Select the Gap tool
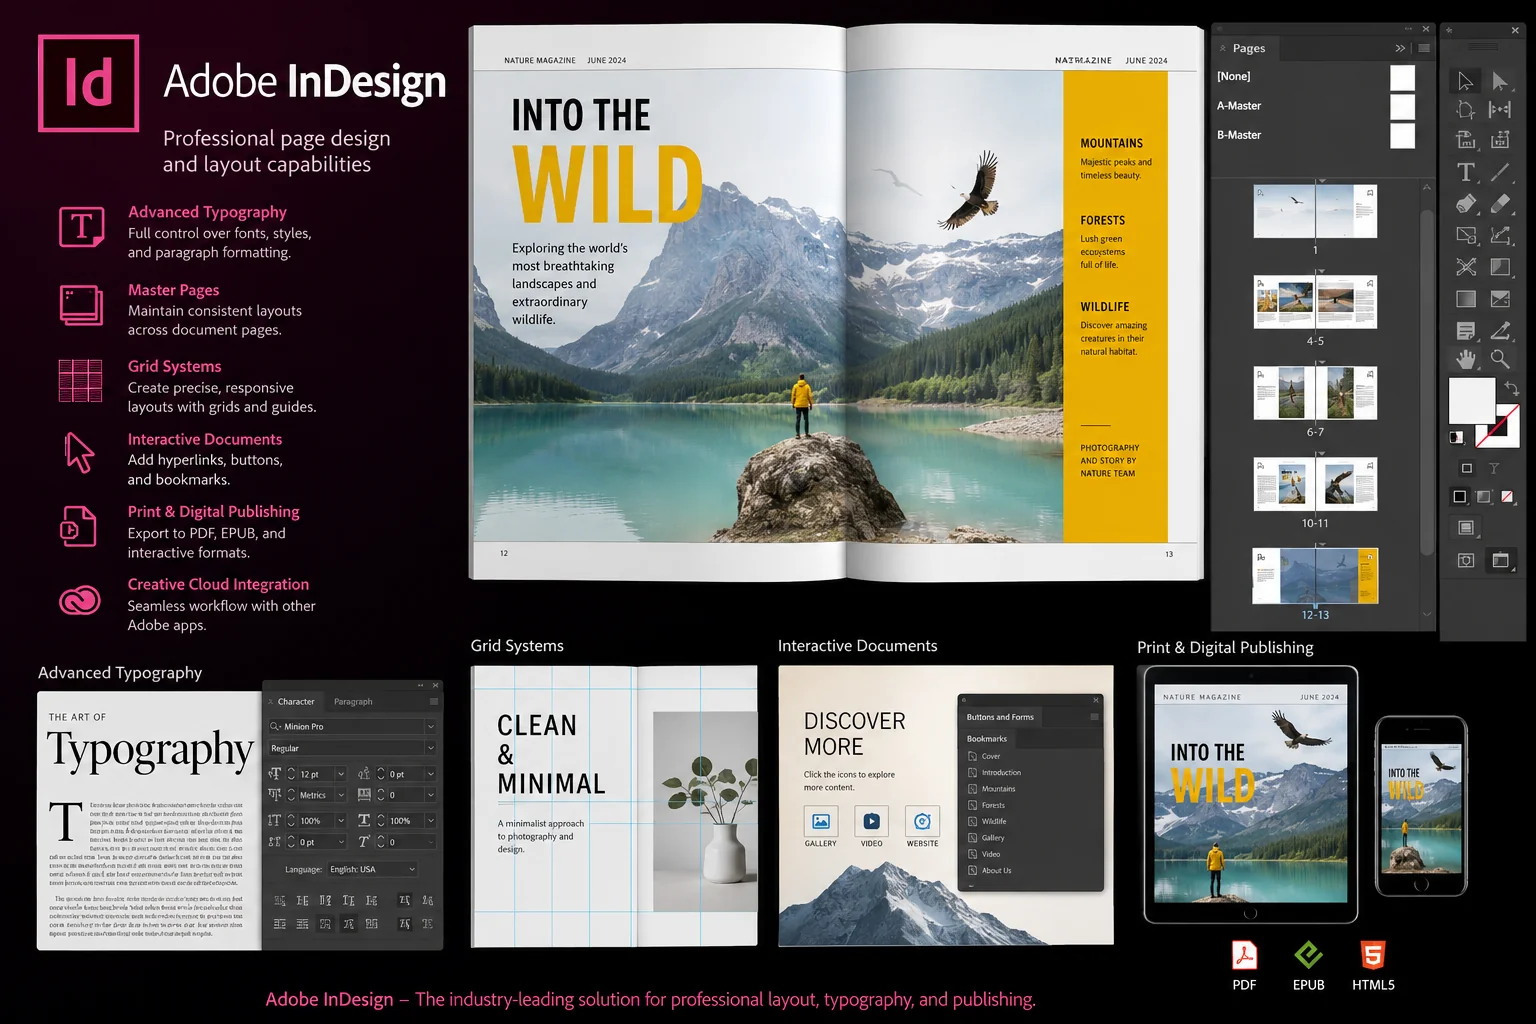1536x1024 pixels. [x=1500, y=110]
